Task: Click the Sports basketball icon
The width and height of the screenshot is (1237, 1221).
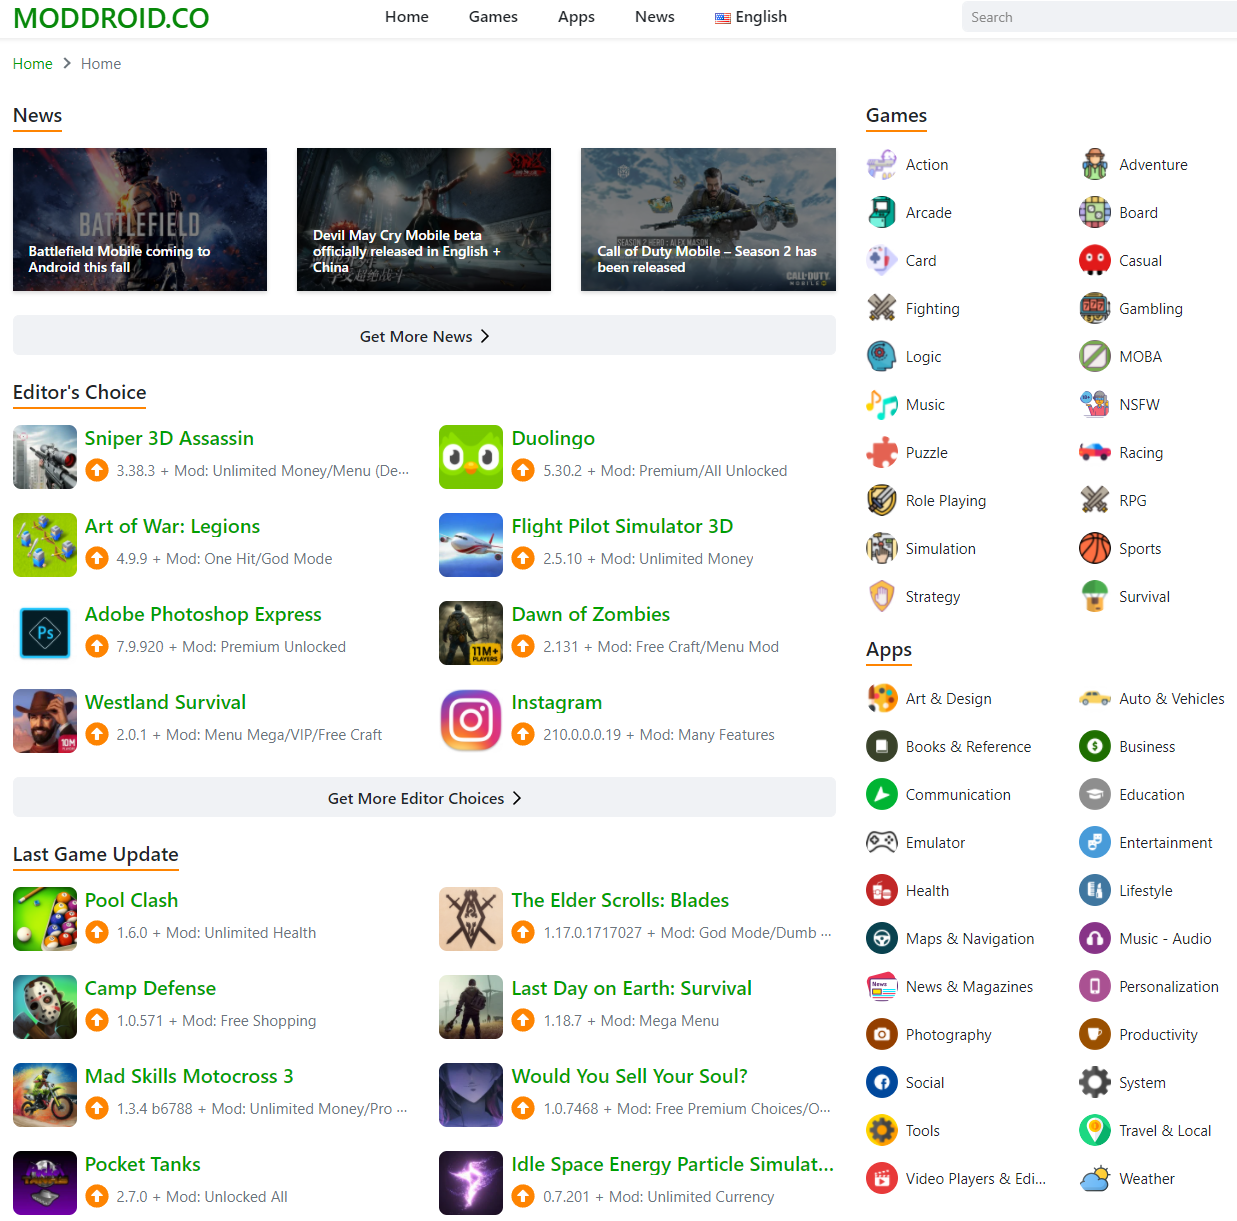Action: pyautogui.click(x=1095, y=548)
